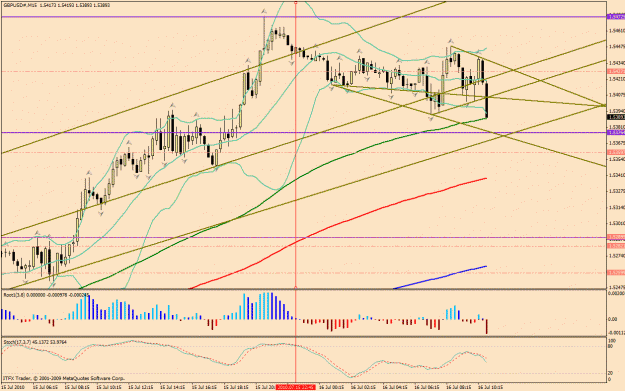
Task: Click the red-highlighted date label on time axis
Action: (x=296, y=387)
